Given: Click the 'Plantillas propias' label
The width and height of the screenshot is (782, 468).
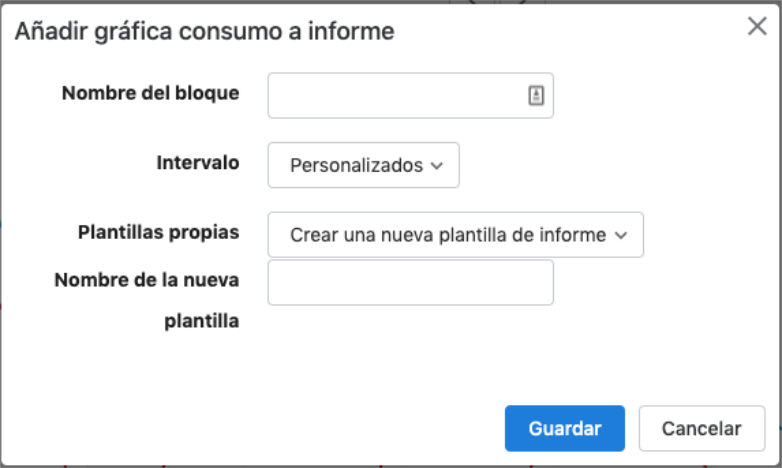Looking at the screenshot, I should point(159,233).
